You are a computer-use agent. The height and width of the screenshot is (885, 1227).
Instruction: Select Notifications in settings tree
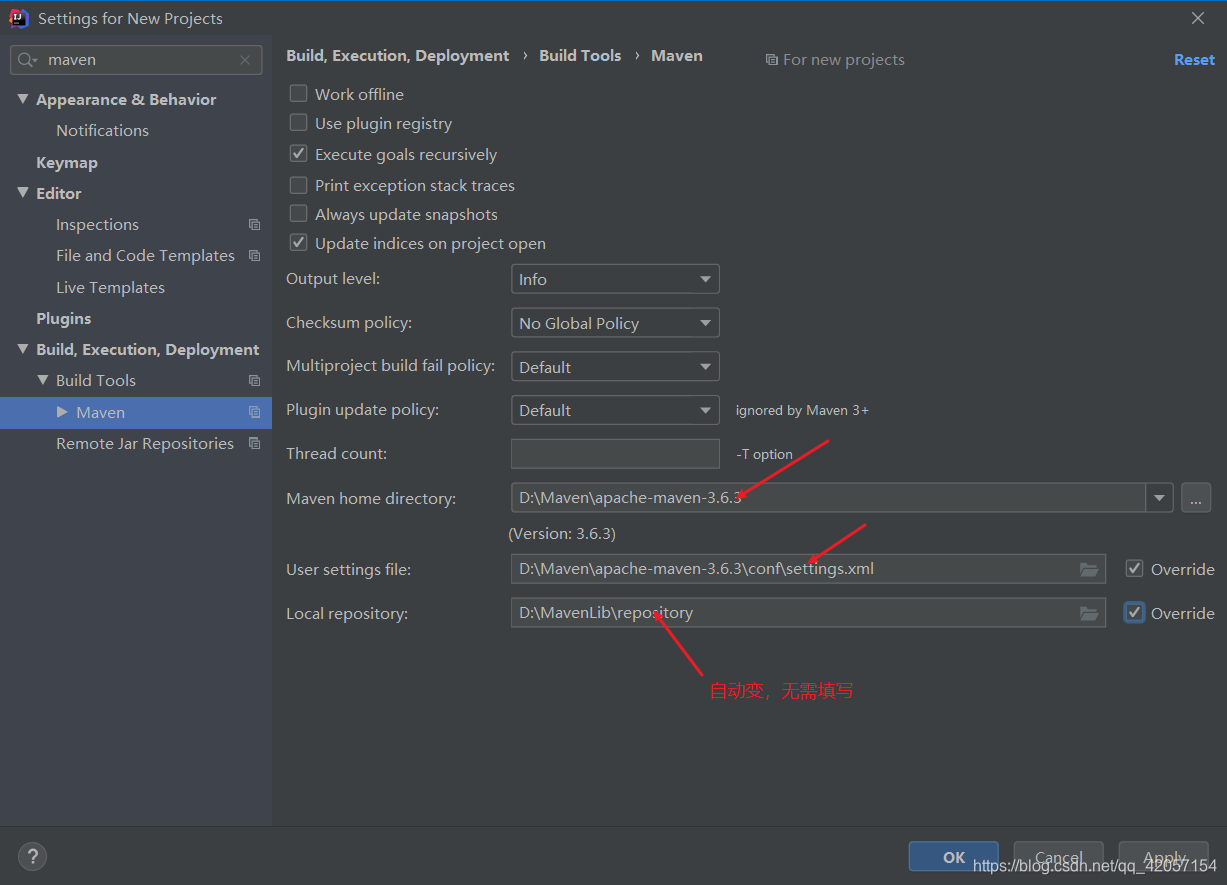tap(102, 130)
